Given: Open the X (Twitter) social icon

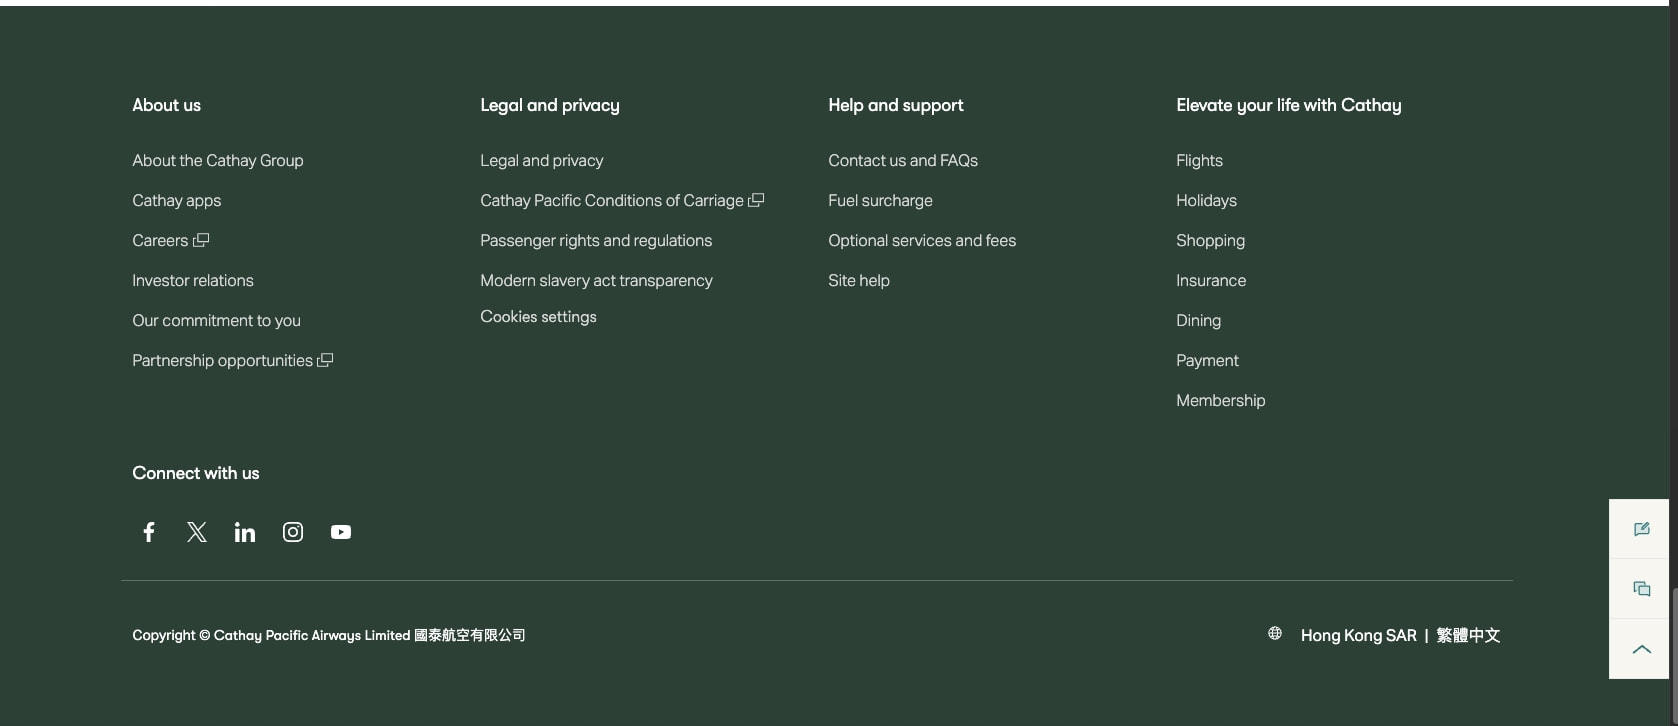Looking at the screenshot, I should [197, 532].
